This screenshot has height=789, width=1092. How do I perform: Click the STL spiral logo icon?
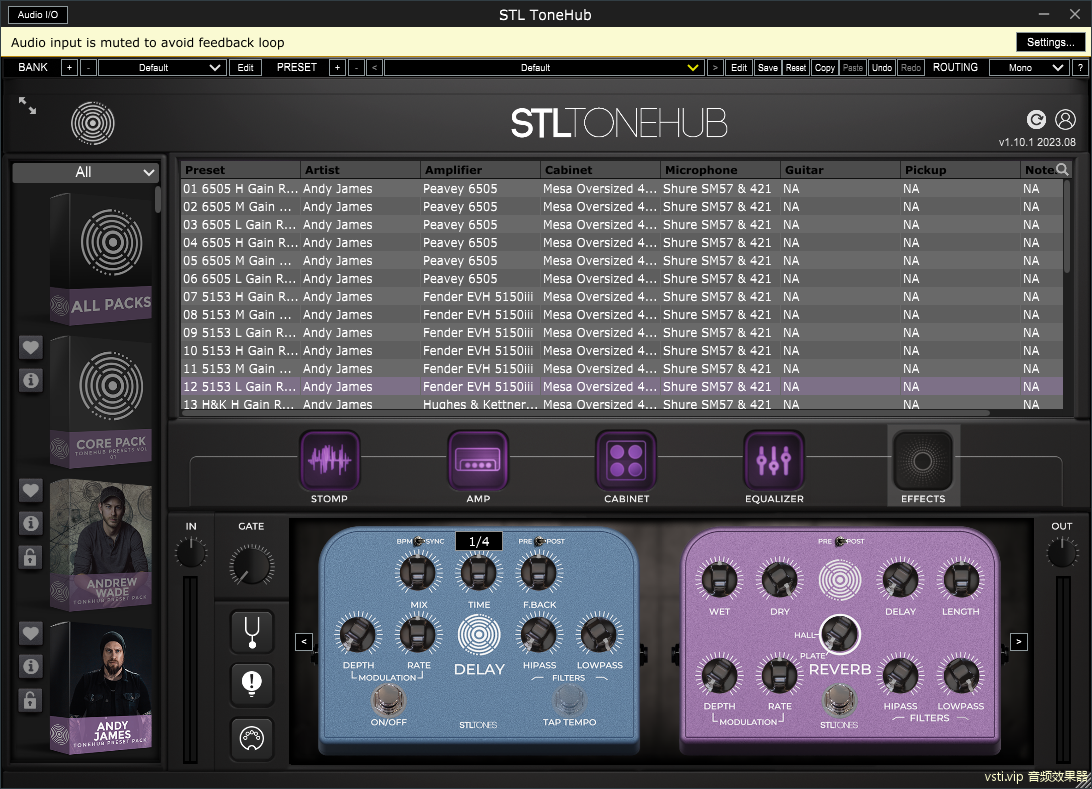[93, 123]
